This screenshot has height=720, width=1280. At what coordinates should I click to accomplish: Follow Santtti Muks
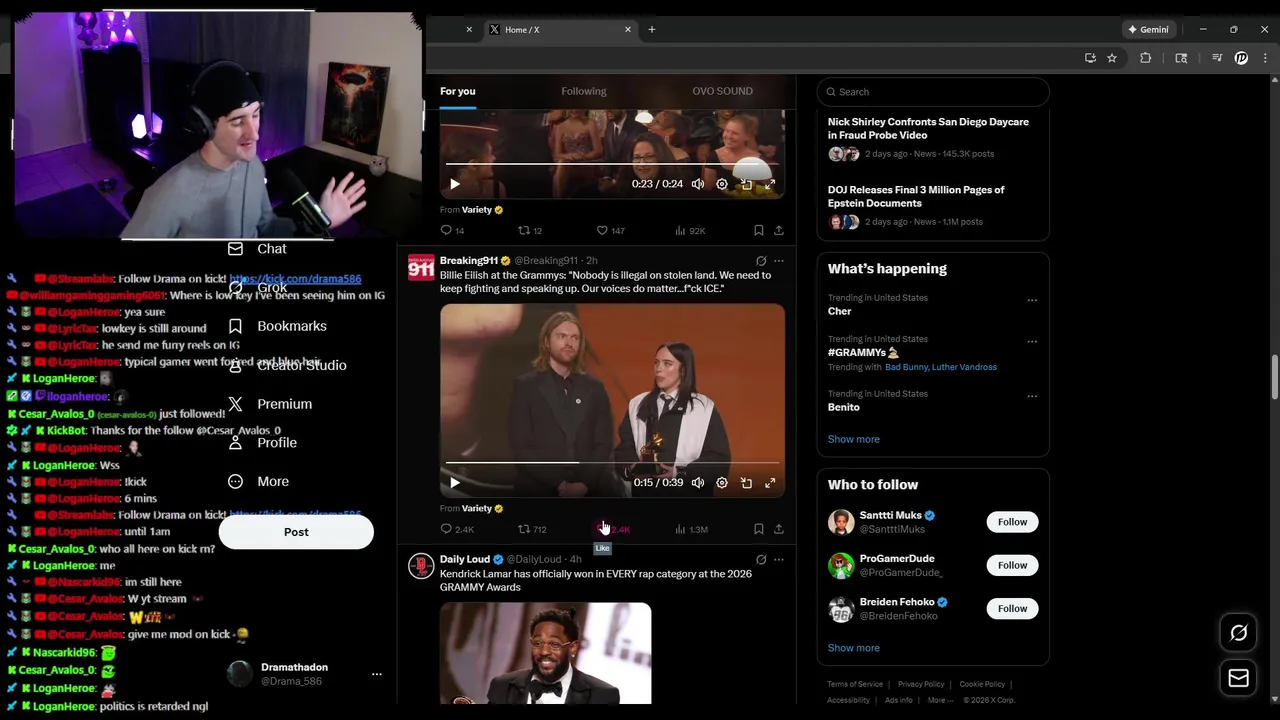pos(1012,522)
